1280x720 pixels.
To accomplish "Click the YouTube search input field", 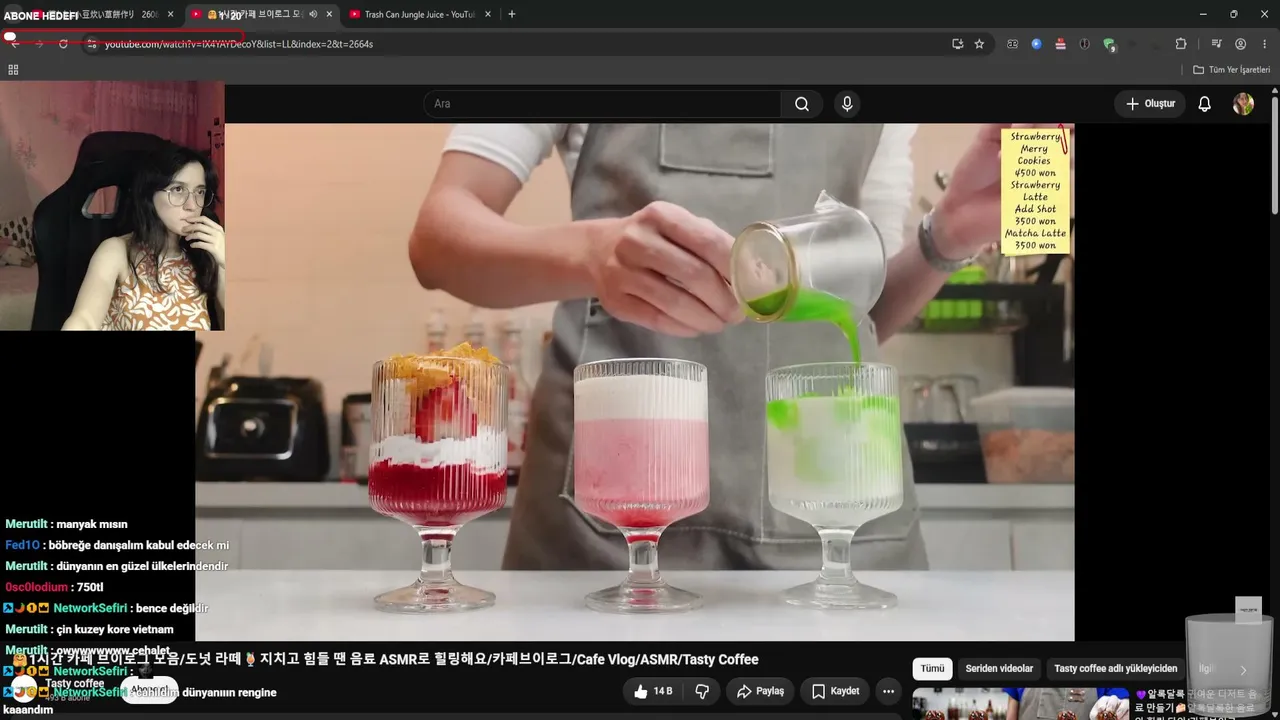I will 602,104.
